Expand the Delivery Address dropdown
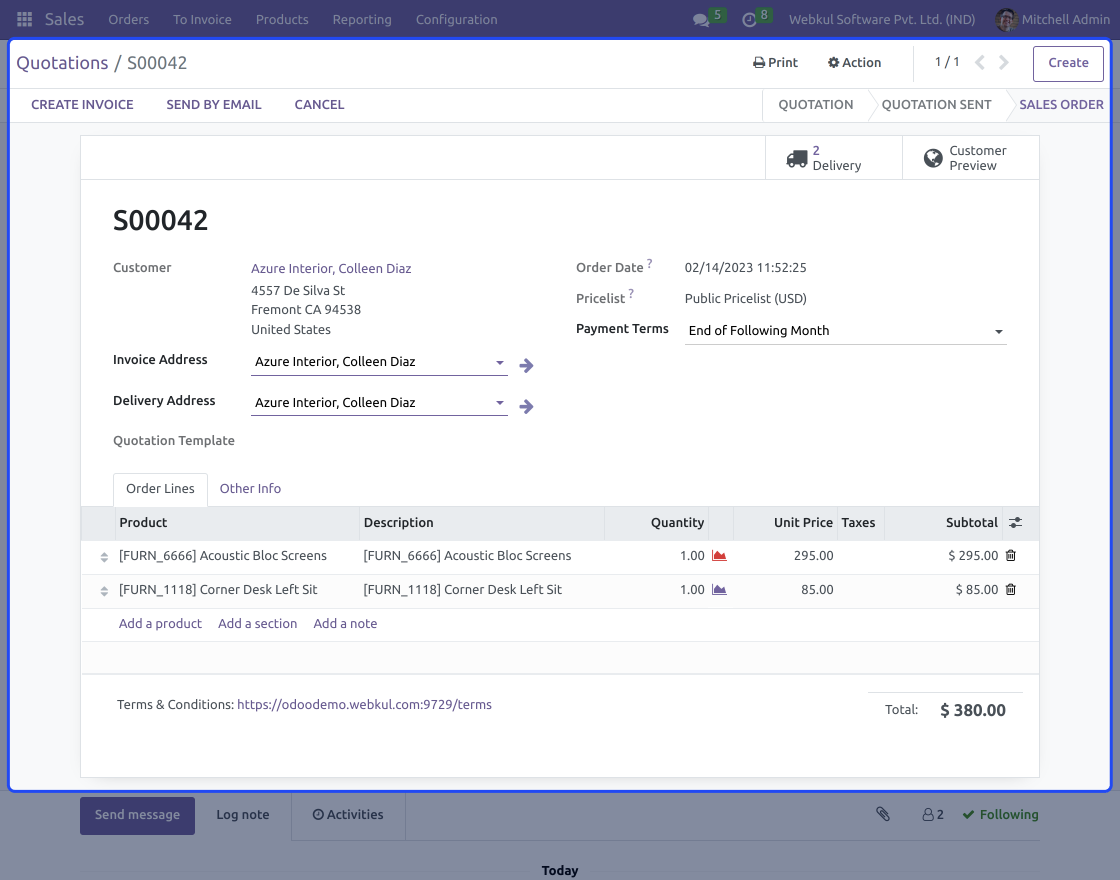Image resolution: width=1120 pixels, height=880 pixels. point(500,403)
